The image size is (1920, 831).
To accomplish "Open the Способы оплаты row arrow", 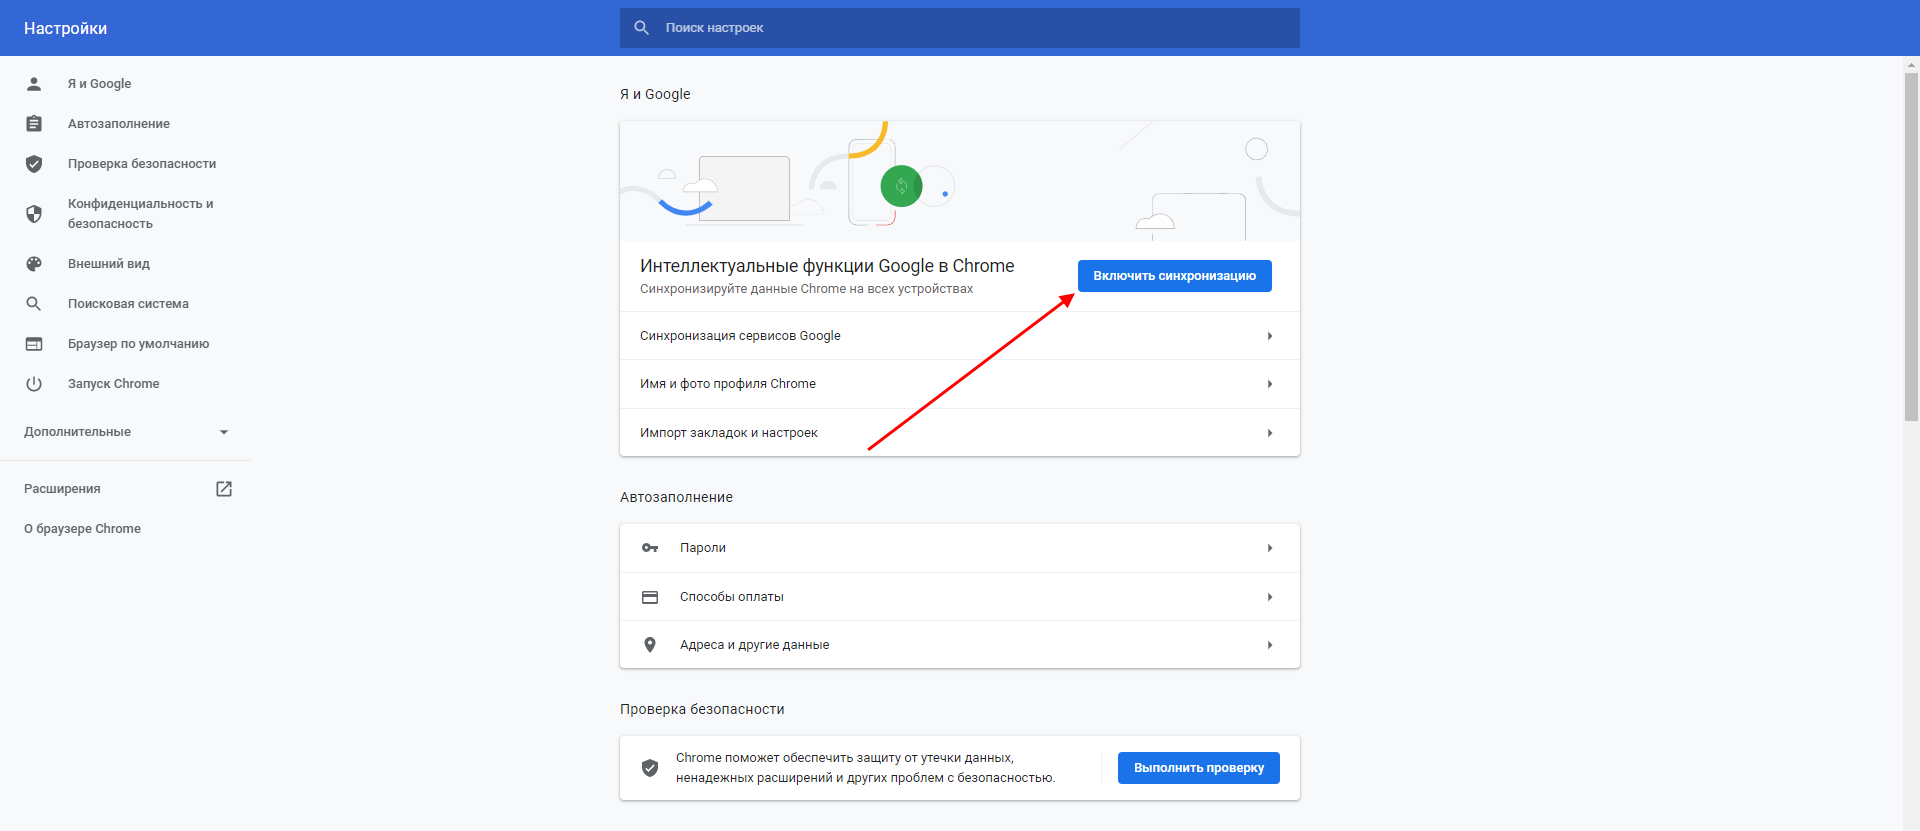I will click(x=1270, y=597).
